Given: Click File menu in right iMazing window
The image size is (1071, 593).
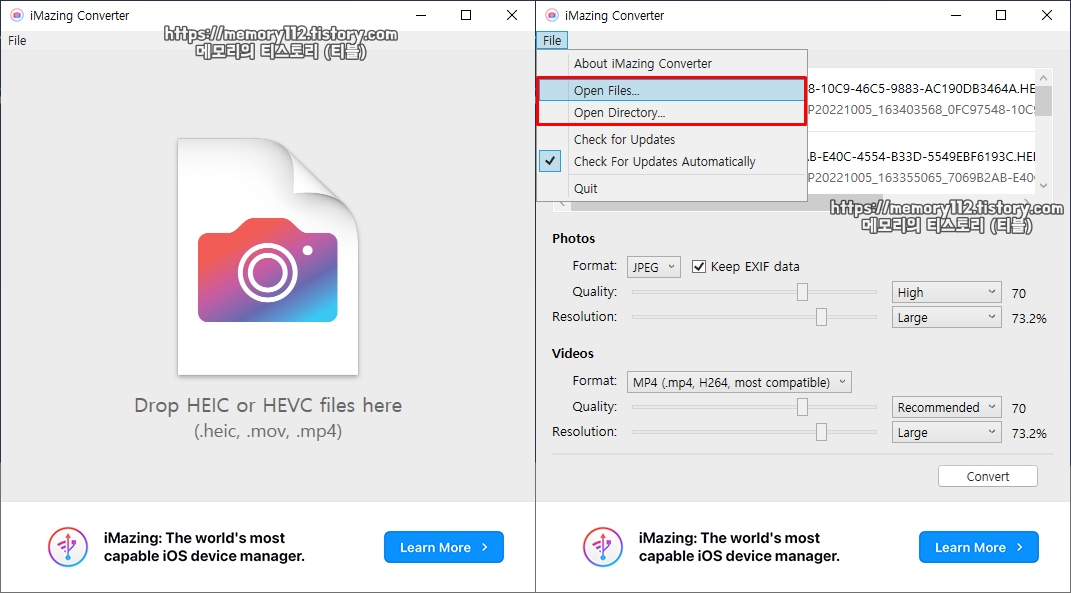Looking at the screenshot, I should click(x=552, y=40).
